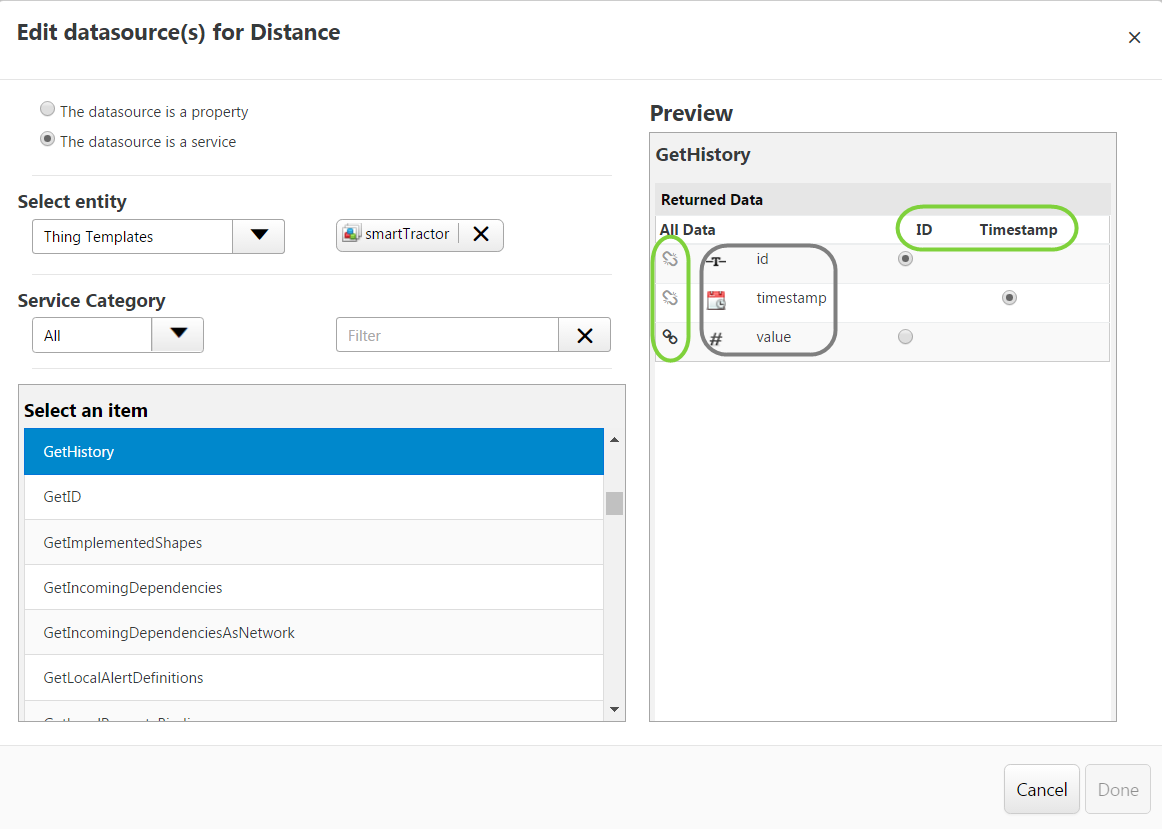Click the Done button
1162x829 pixels.
[1118, 790]
